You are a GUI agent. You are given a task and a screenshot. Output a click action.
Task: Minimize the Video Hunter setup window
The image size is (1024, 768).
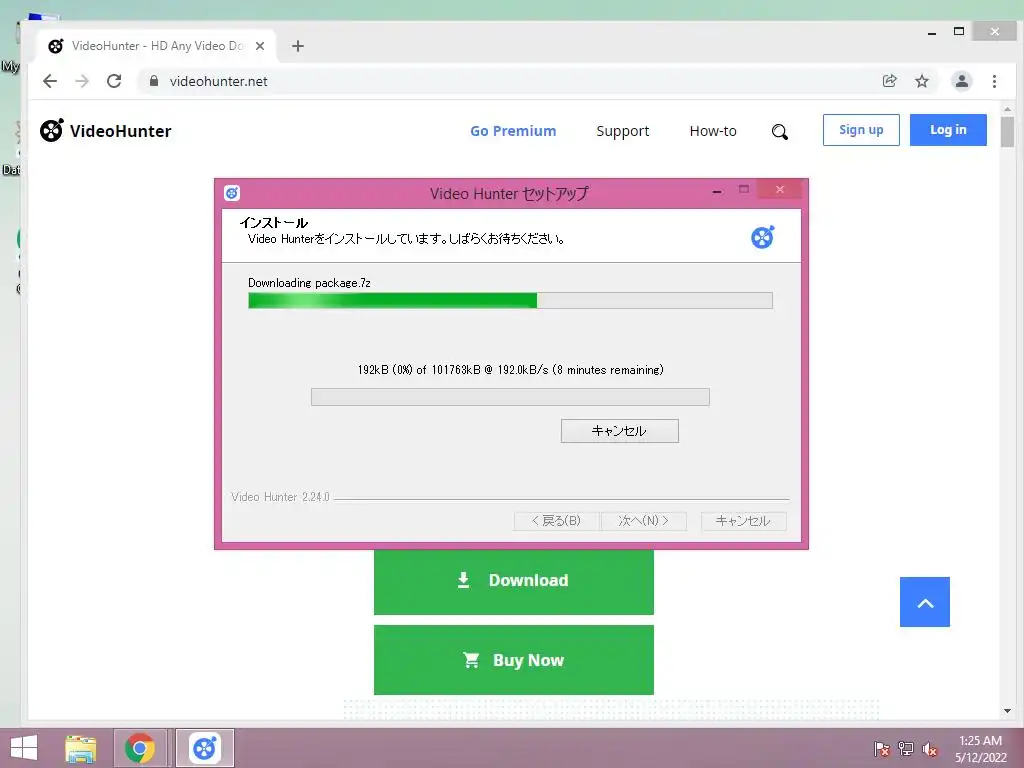717,191
